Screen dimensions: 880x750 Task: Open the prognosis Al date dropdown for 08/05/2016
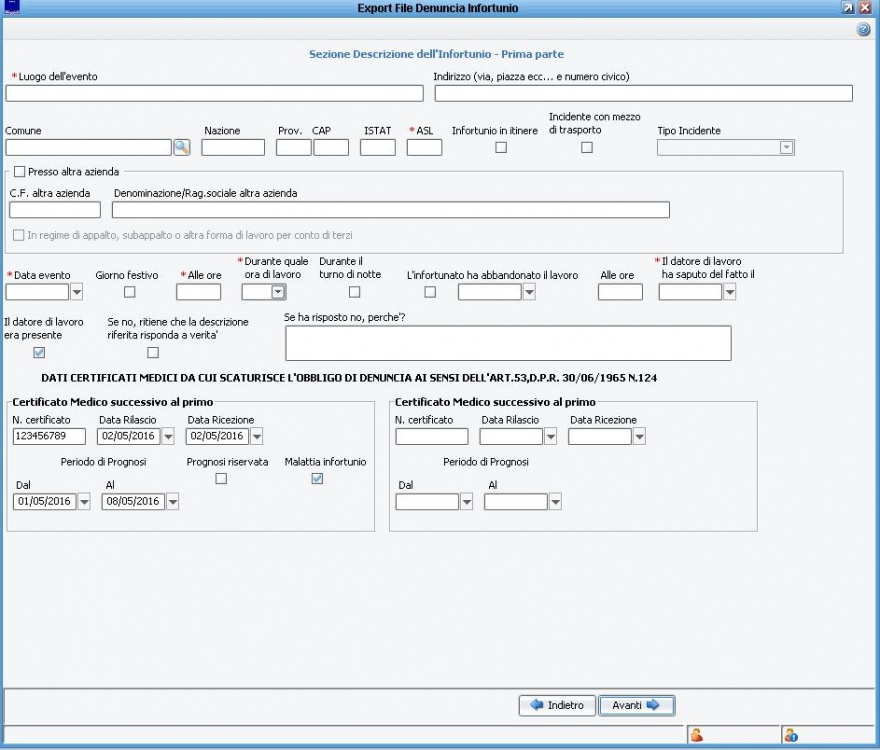point(172,502)
